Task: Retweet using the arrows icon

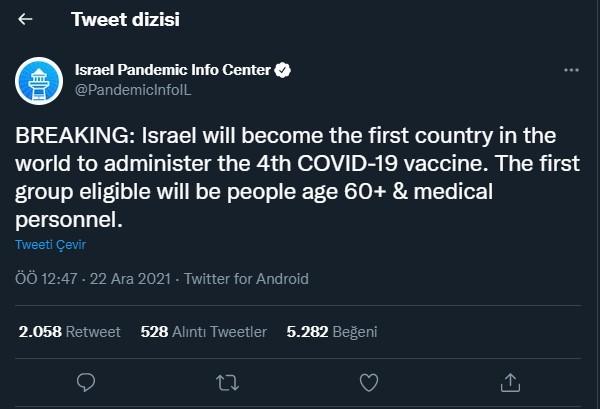Action: point(228,381)
